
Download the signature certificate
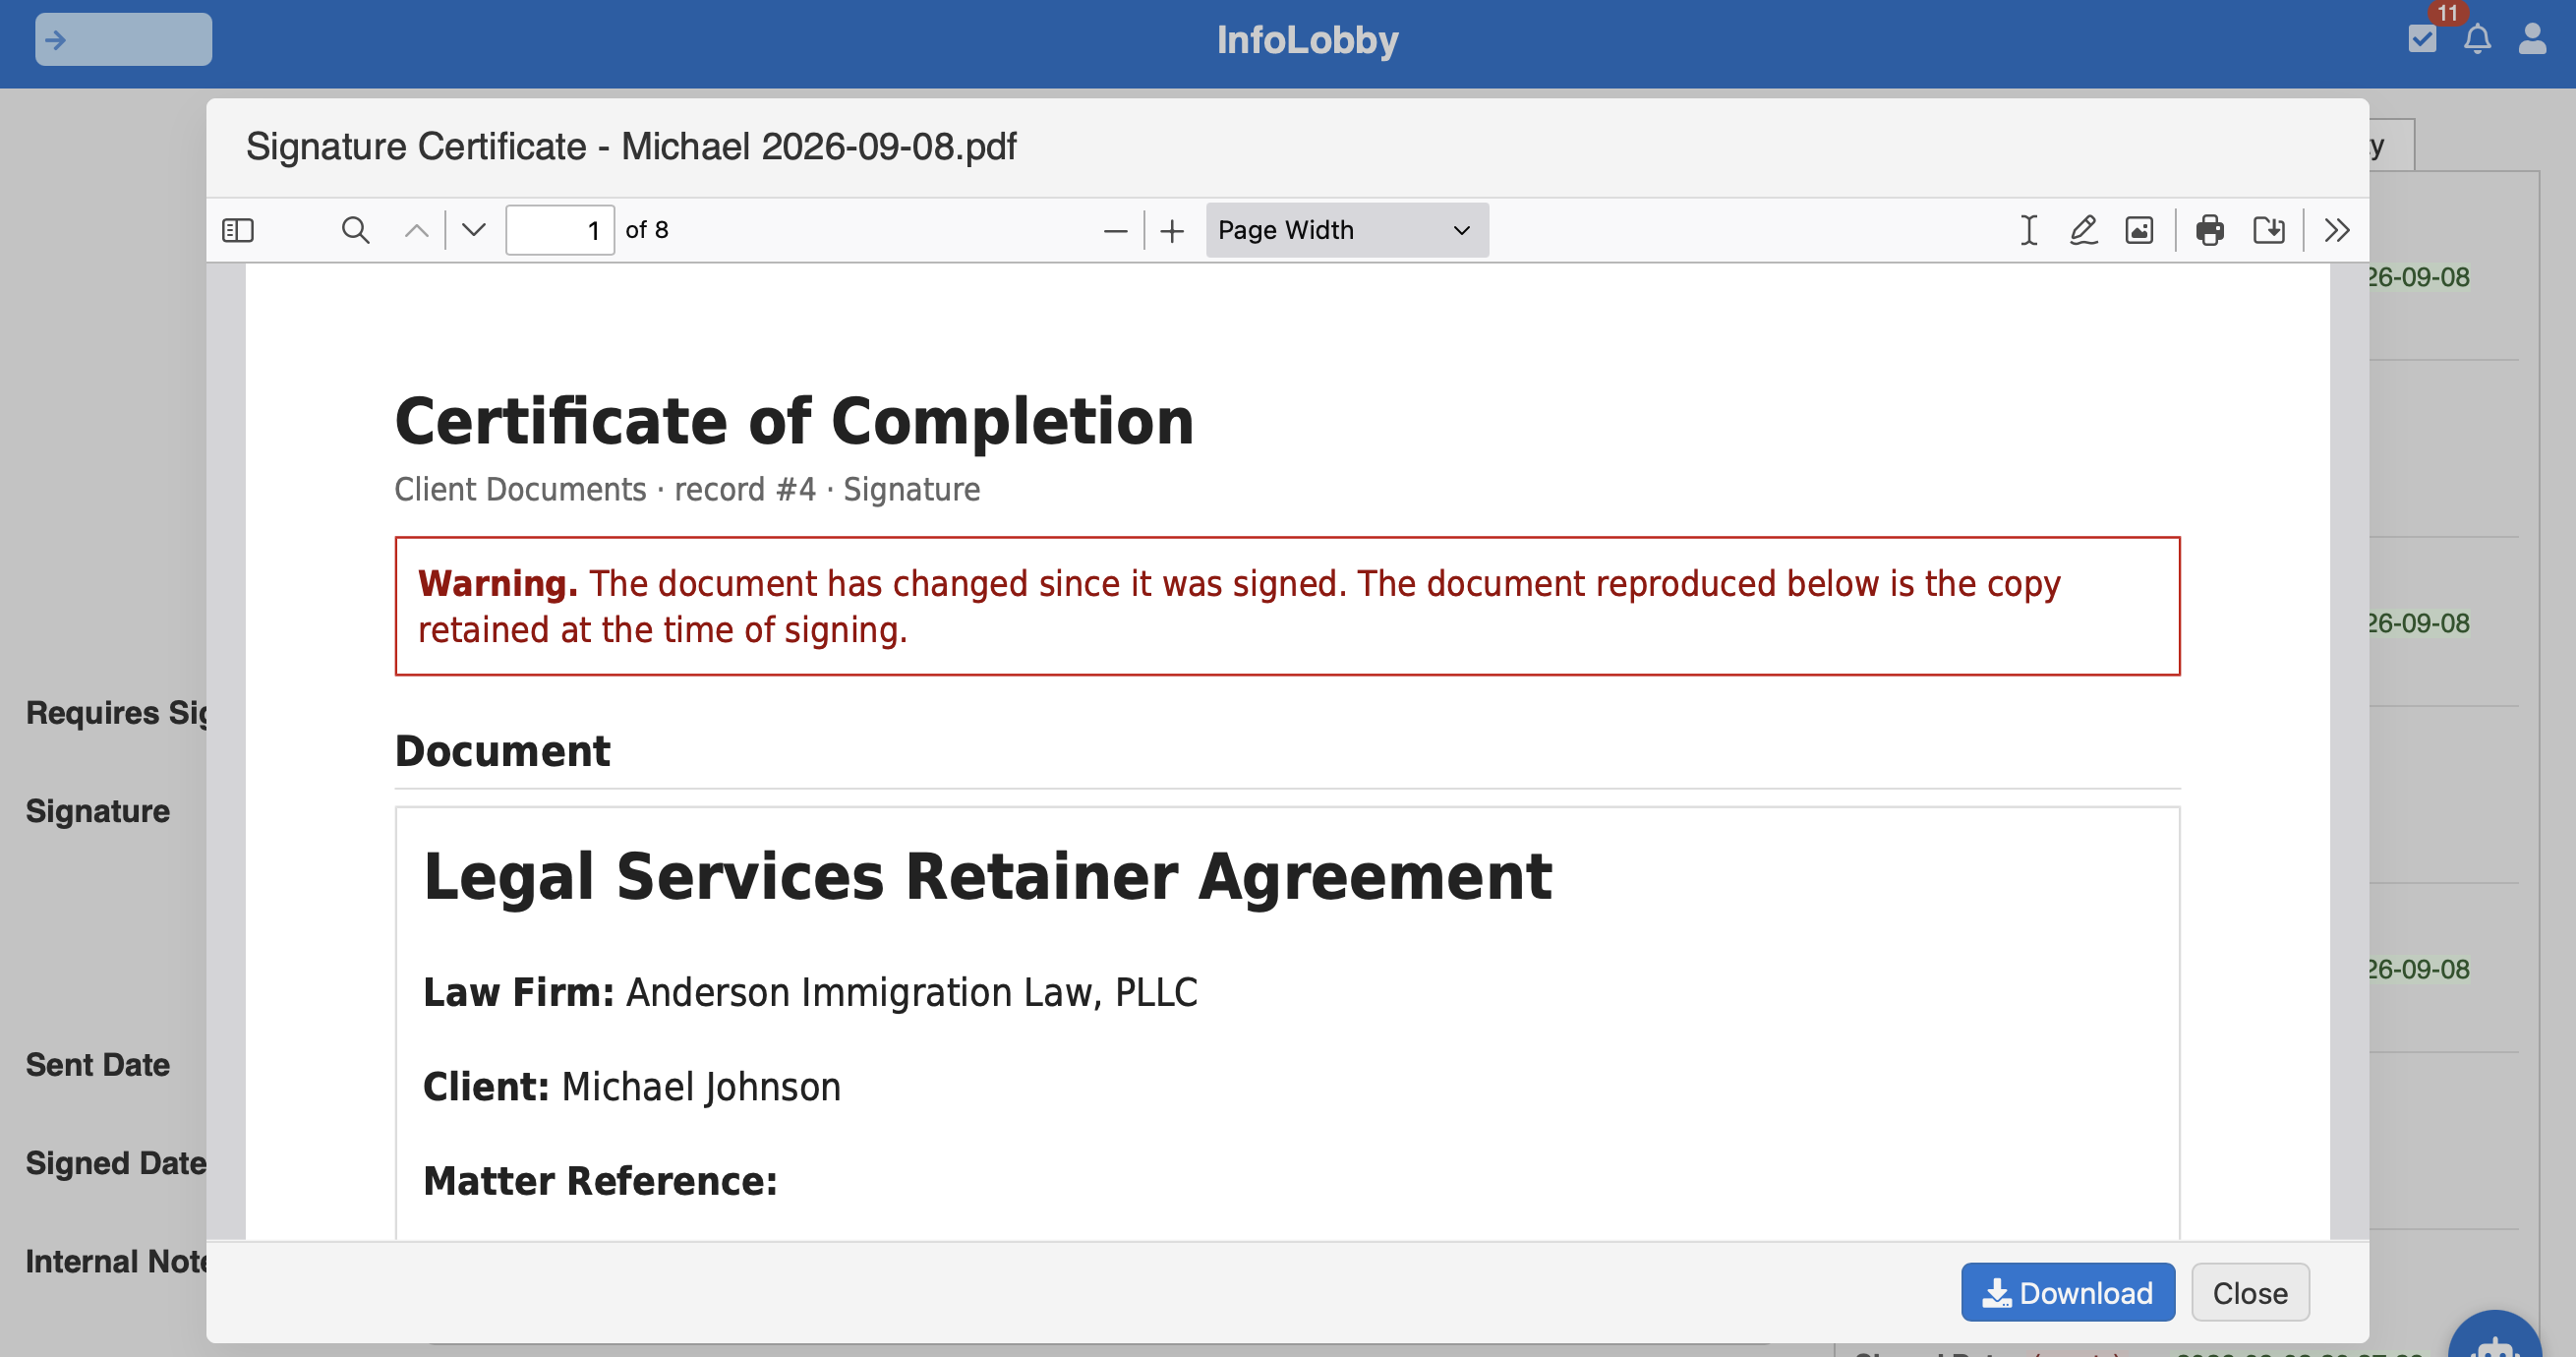(x=2067, y=1292)
